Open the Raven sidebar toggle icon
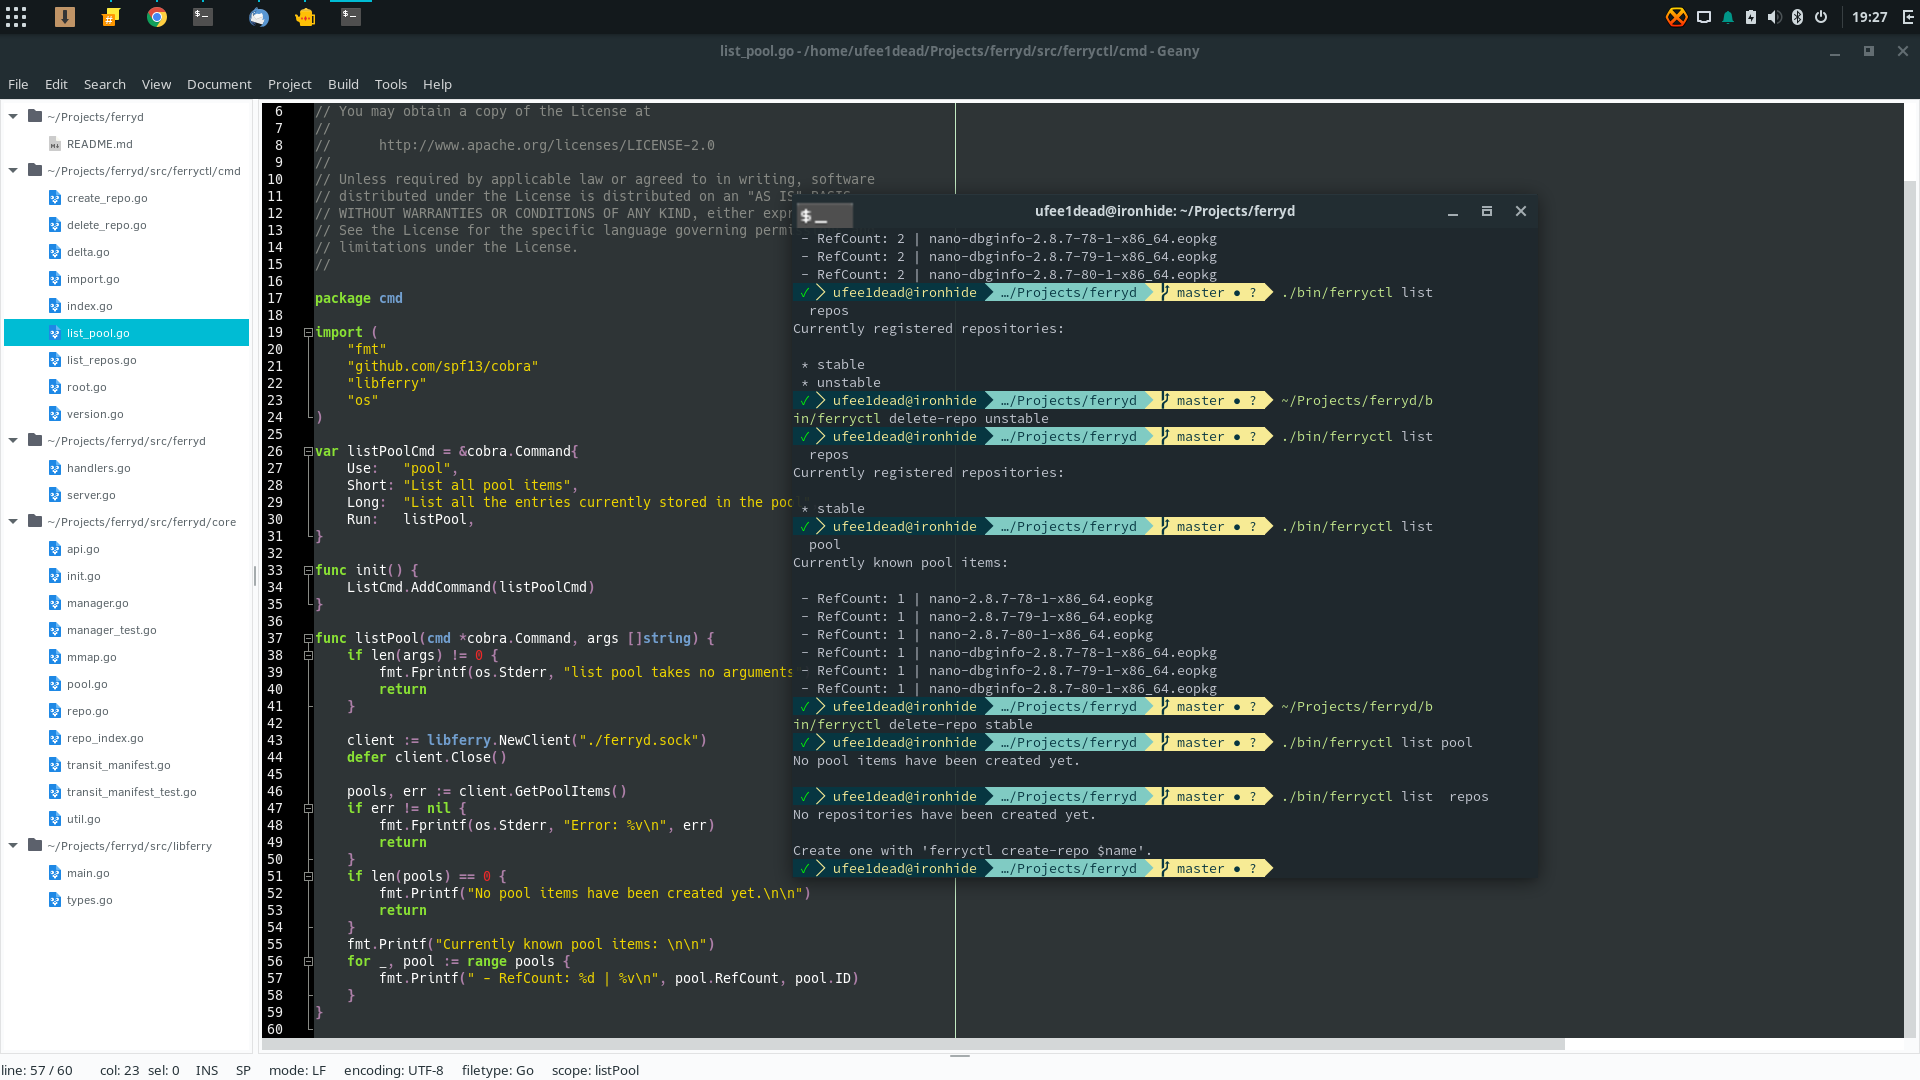 coord(1907,17)
